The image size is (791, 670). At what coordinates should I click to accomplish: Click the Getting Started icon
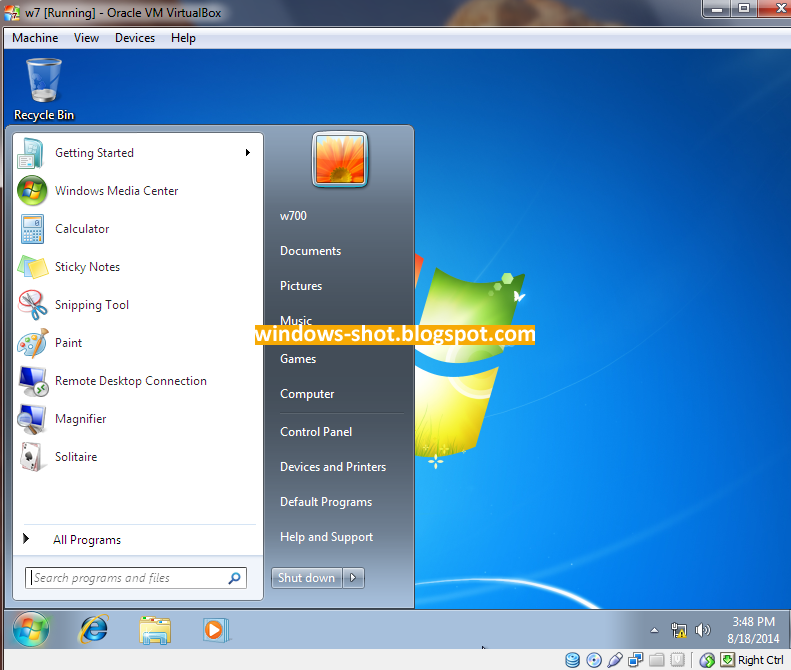click(31, 153)
